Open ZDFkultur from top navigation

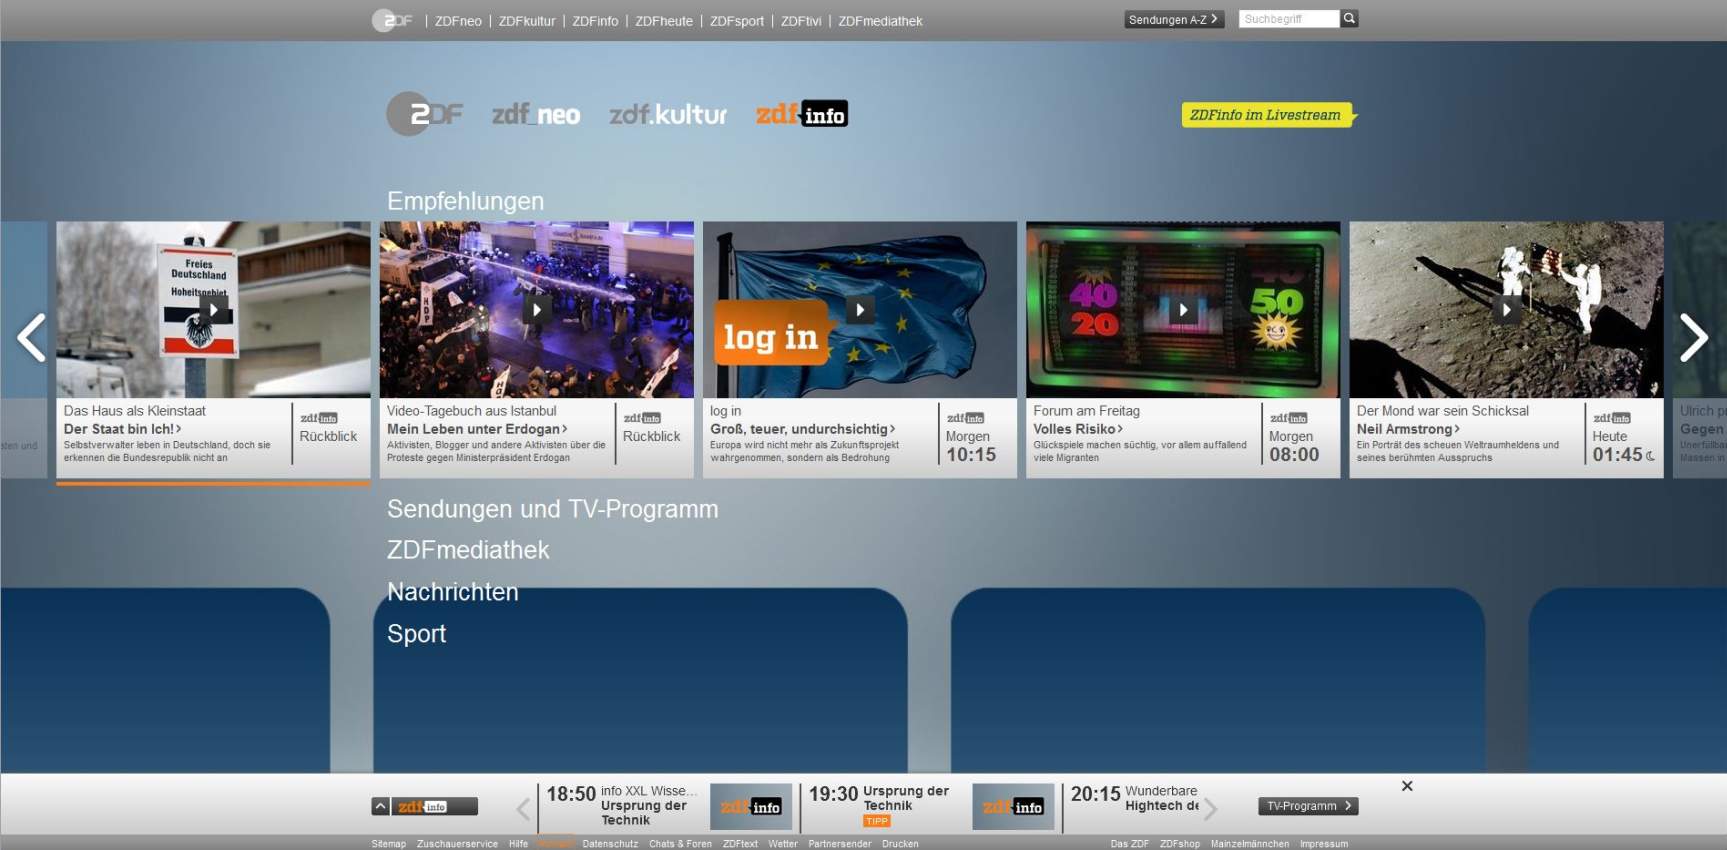pyautogui.click(x=527, y=21)
